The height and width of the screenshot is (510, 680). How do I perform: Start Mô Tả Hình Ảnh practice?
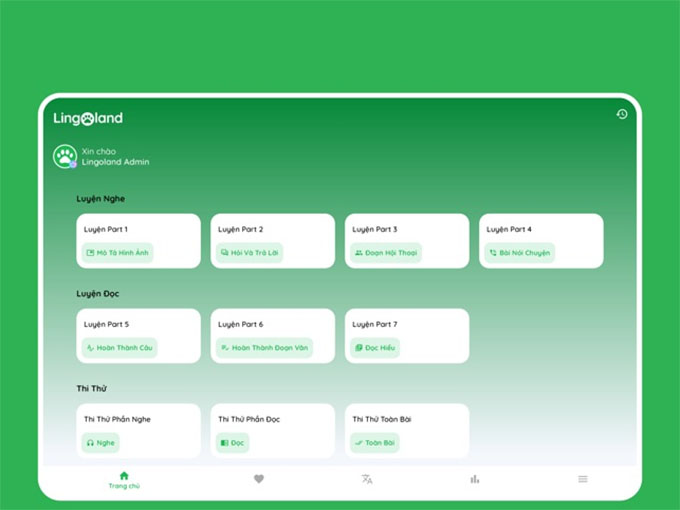(117, 253)
